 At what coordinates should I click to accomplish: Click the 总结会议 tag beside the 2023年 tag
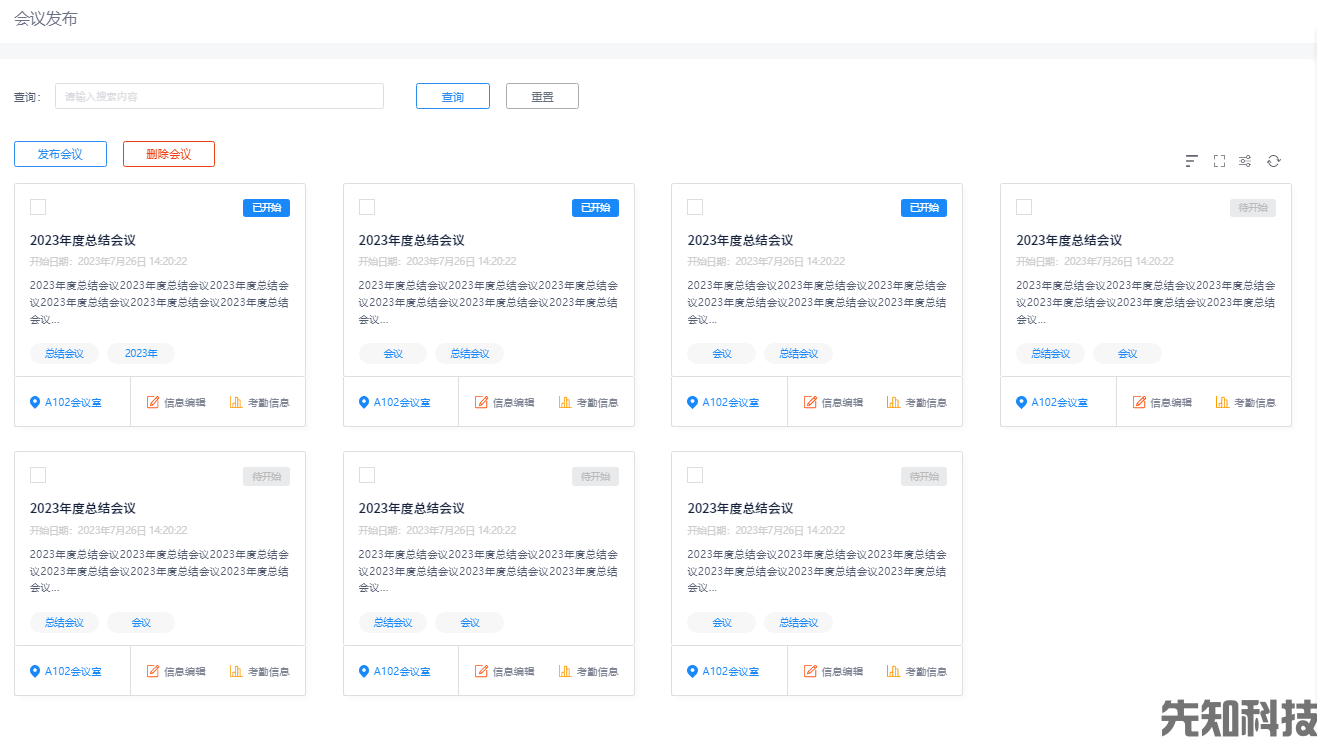[64, 353]
